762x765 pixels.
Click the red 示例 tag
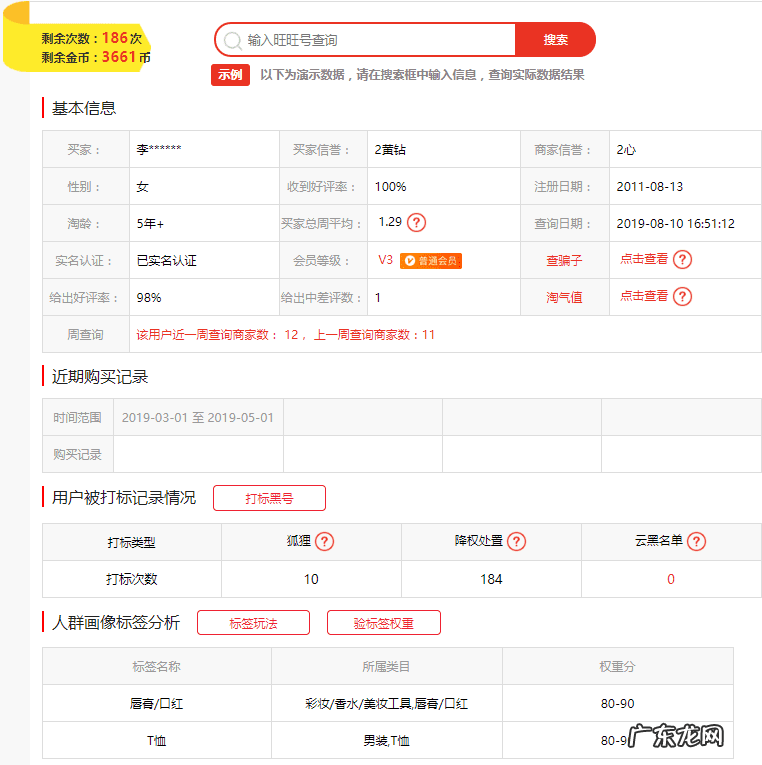tap(230, 75)
